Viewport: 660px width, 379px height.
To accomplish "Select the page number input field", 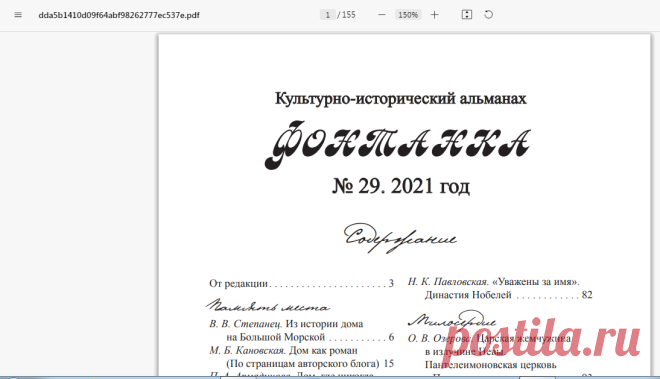I will click(x=327, y=15).
